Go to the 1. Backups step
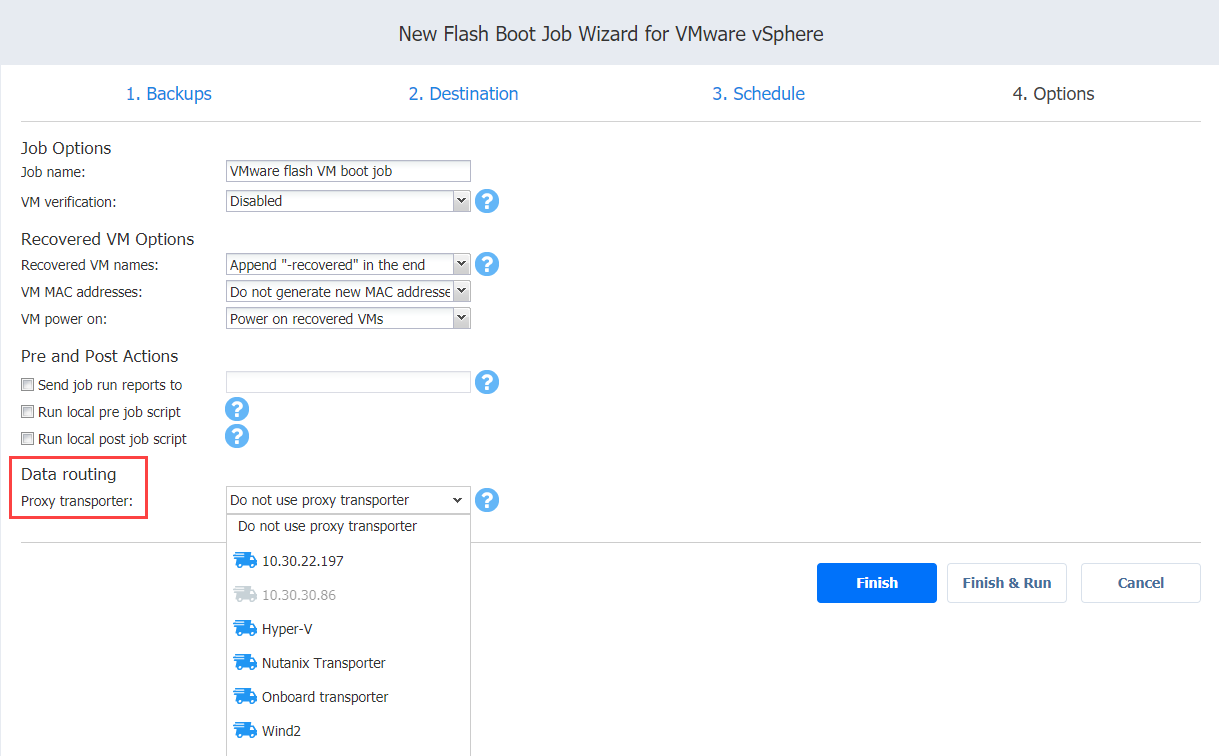This screenshot has width=1219, height=756. coord(169,94)
